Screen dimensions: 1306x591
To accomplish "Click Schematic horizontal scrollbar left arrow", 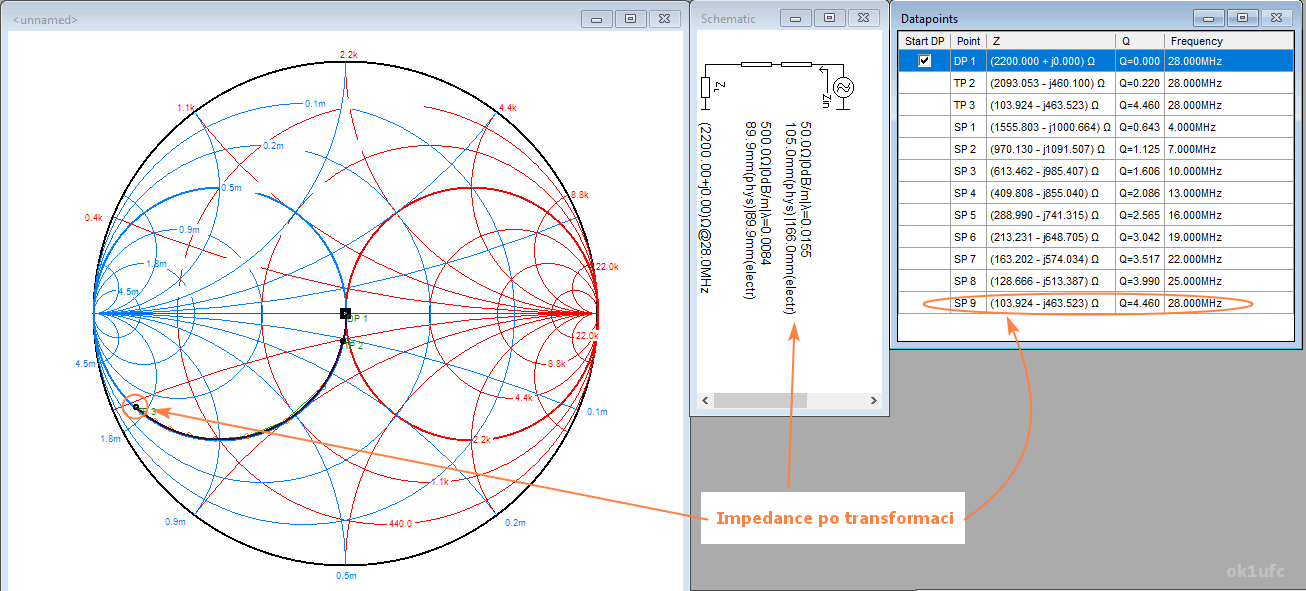I will click(704, 400).
